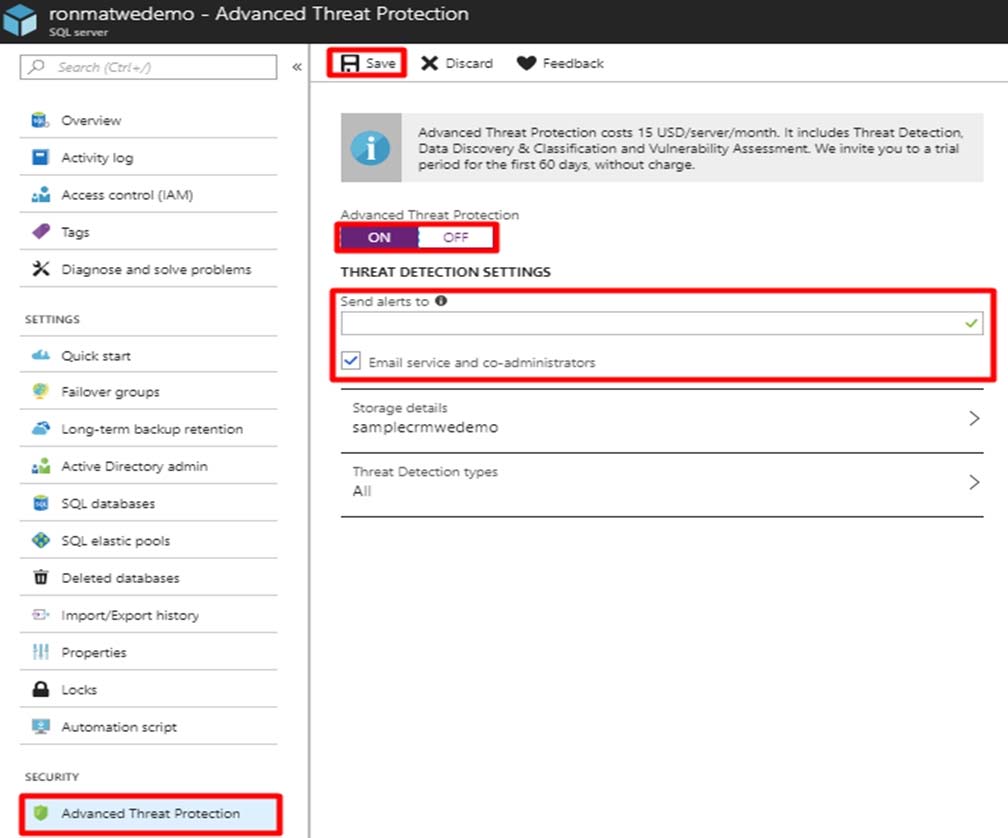Click the Feedback heart icon

526,63
